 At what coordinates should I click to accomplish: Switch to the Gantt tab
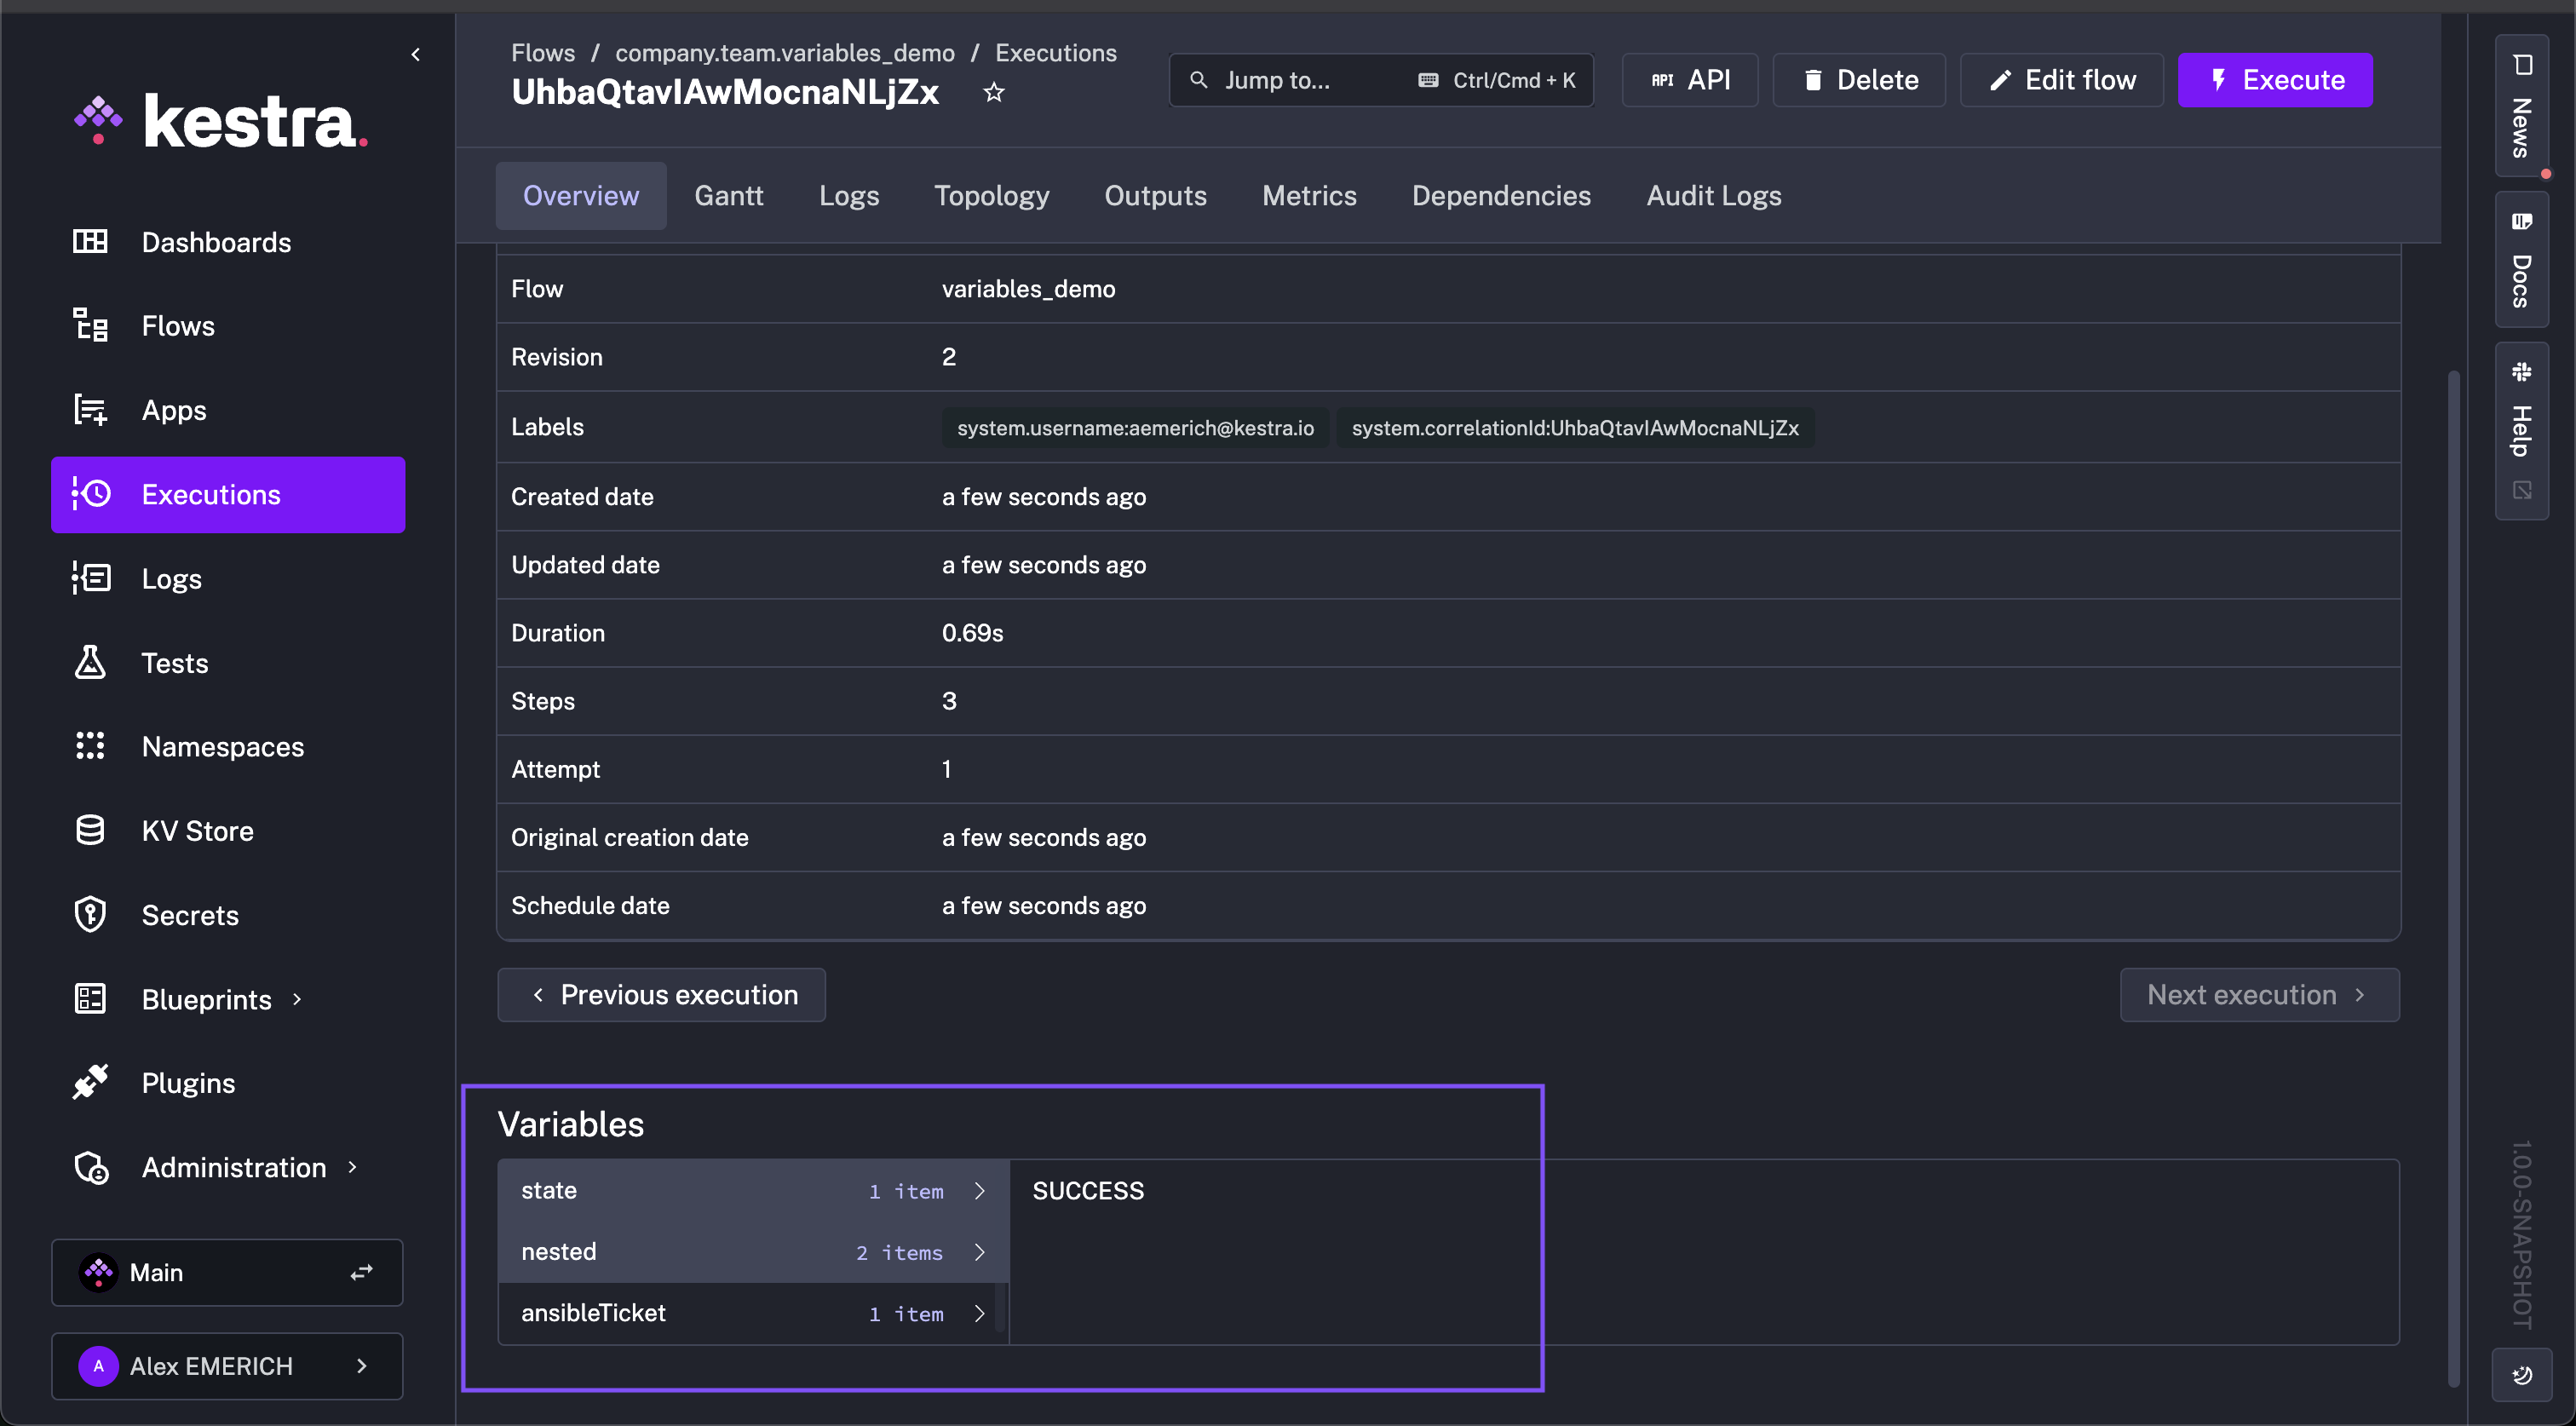click(728, 196)
